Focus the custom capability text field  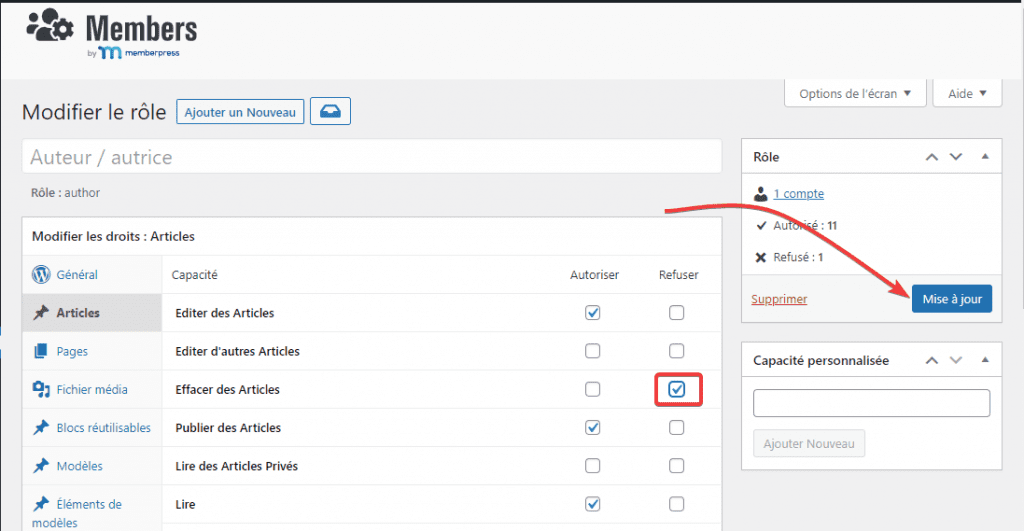[871, 403]
